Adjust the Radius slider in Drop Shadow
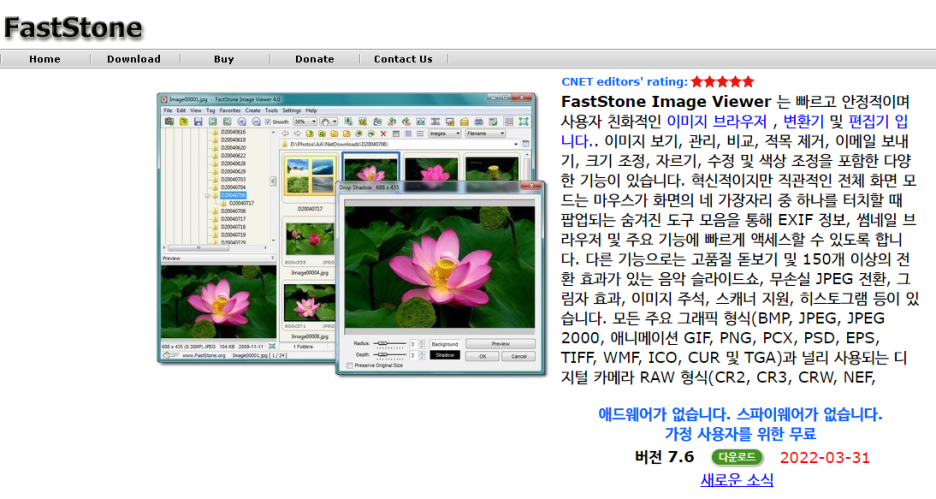Viewport: 936px width, 499px height. pyautogui.click(x=390, y=343)
